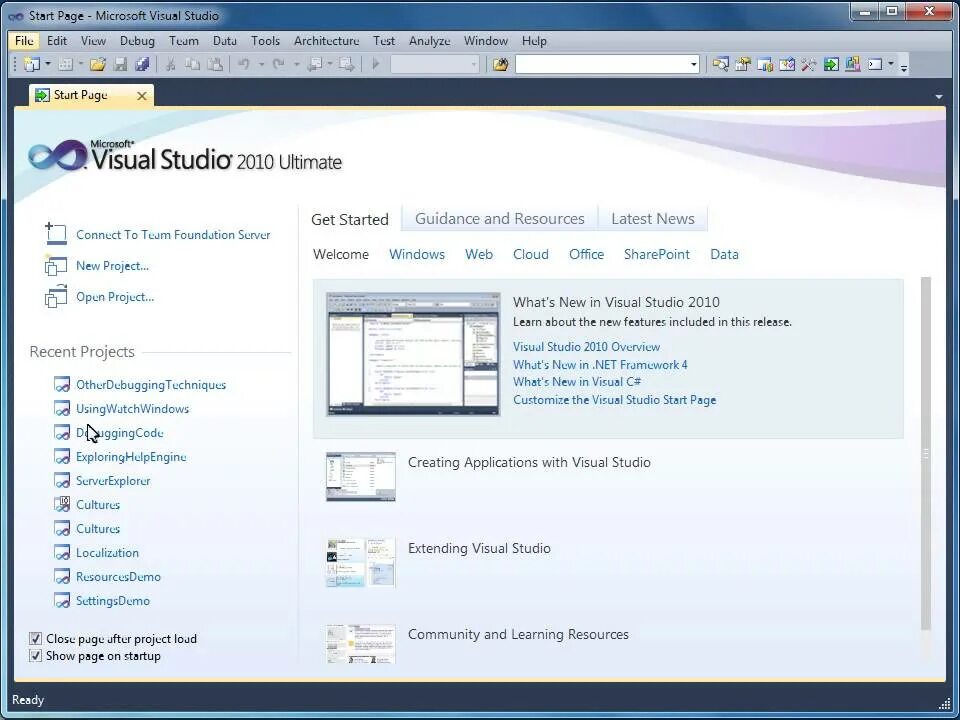Image resolution: width=960 pixels, height=720 pixels.
Task: Click the Navigate Backward toolbar icon
Action: click(x=316, y=64)
